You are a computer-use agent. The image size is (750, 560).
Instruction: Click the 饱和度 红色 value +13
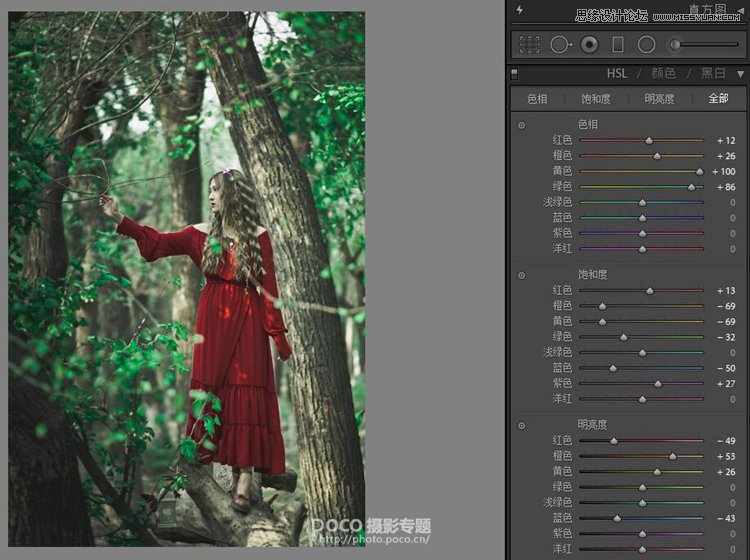(x=726, y=291)
